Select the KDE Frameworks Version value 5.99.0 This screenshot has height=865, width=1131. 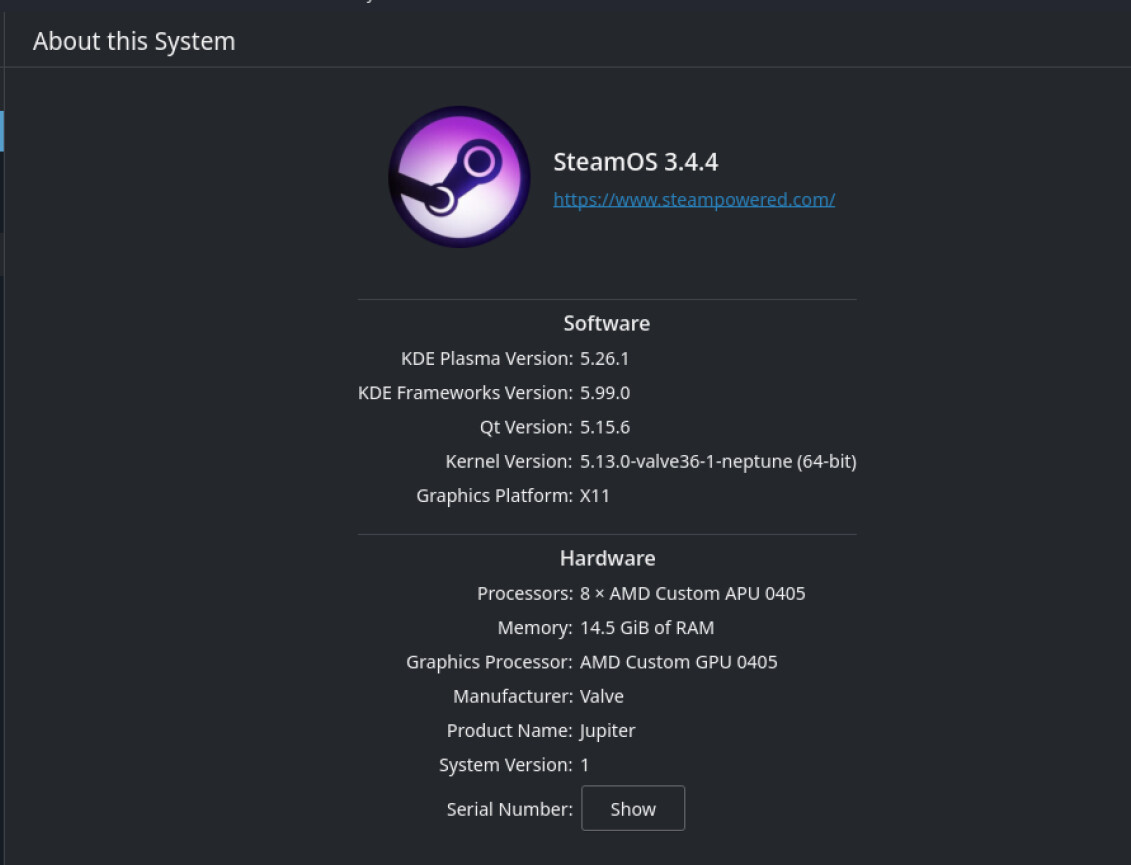pos(604,393)
